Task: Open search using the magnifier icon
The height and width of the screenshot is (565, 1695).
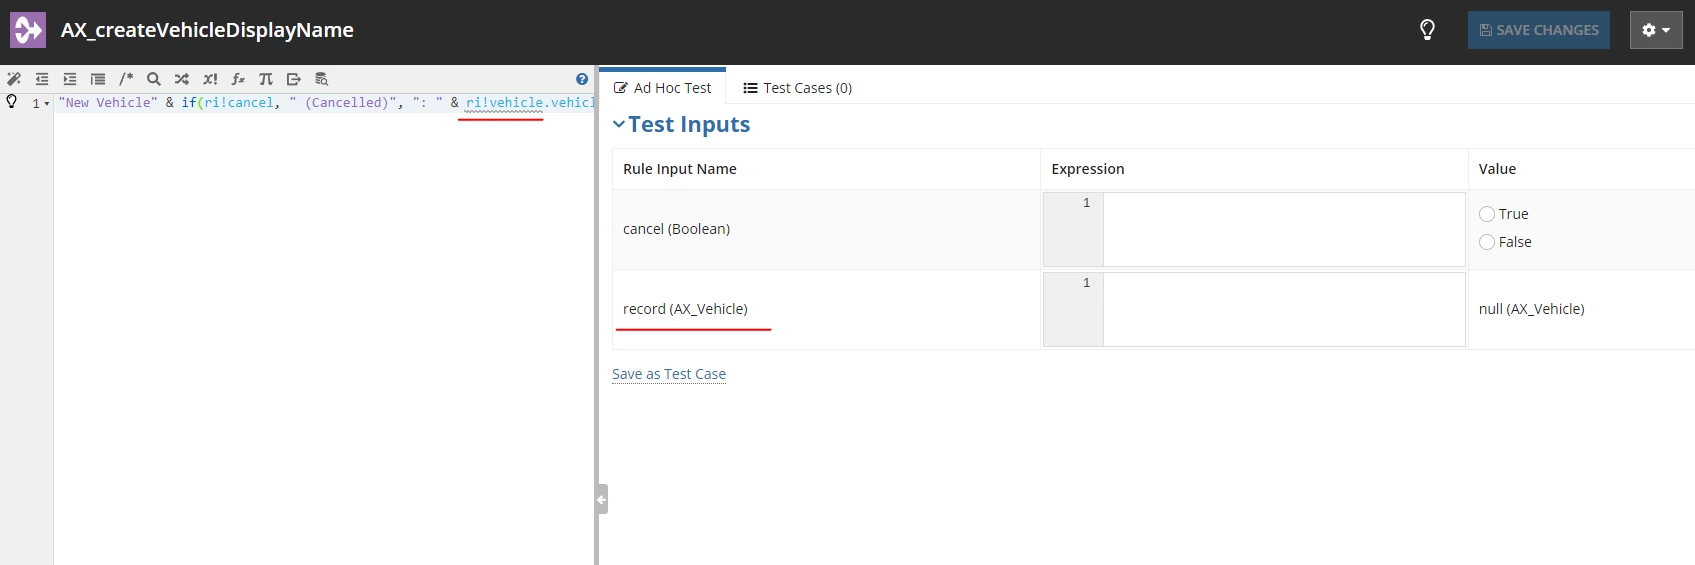Action: pos(154,79)
